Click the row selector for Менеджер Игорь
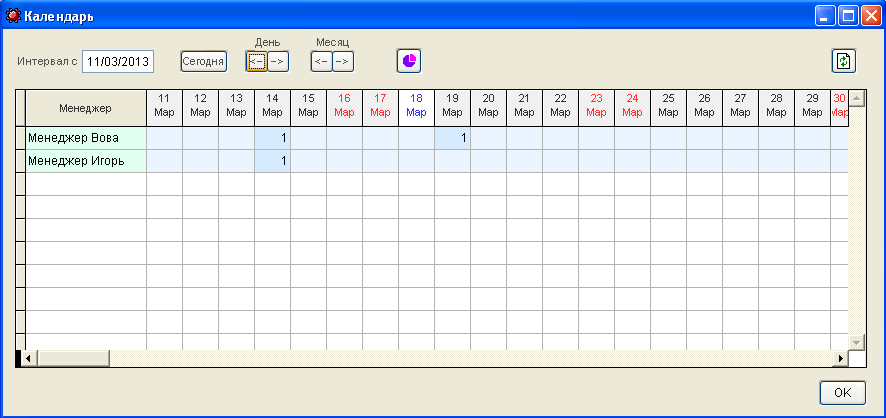The image size is (886, 418). point(20,161)
